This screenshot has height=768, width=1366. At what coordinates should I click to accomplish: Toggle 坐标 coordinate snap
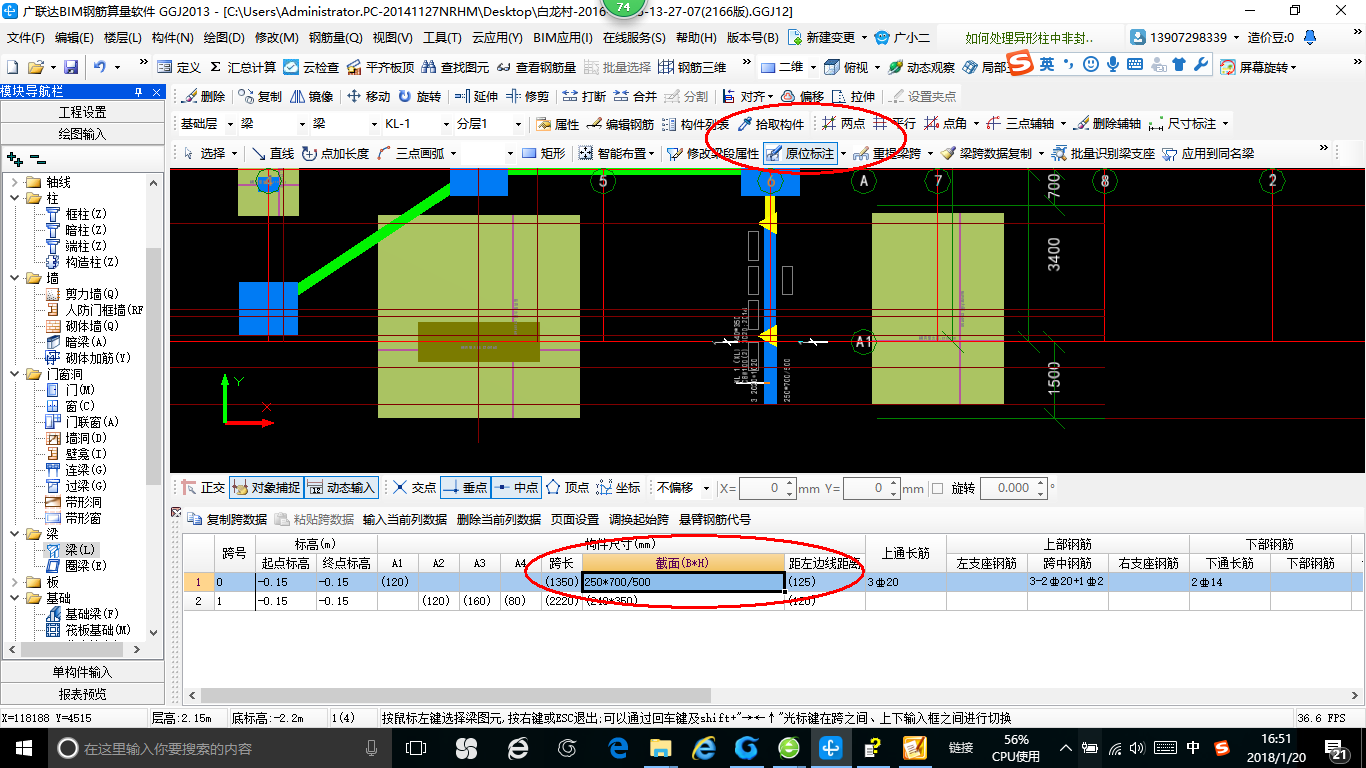click(x=618, y=488)
